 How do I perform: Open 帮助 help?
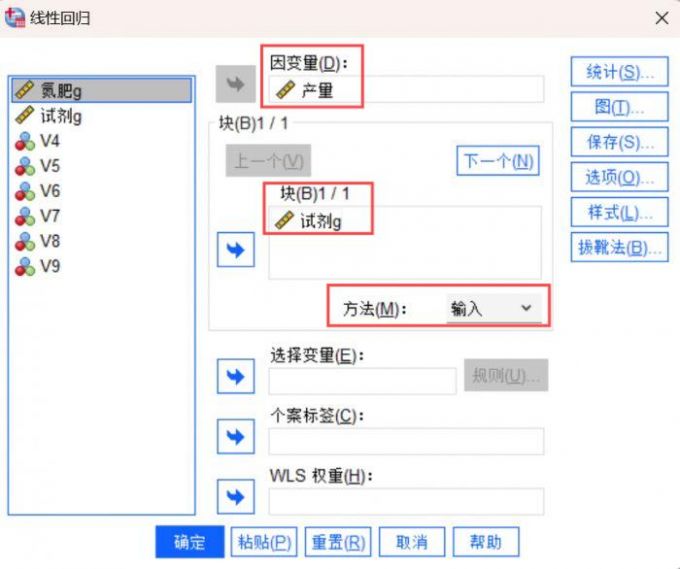point(486,542)
